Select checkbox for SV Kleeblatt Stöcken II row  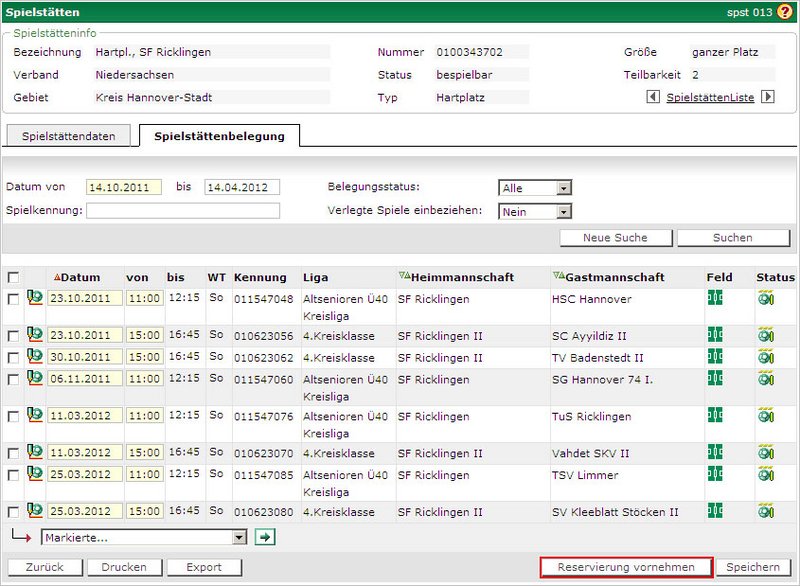pos(13,512)
